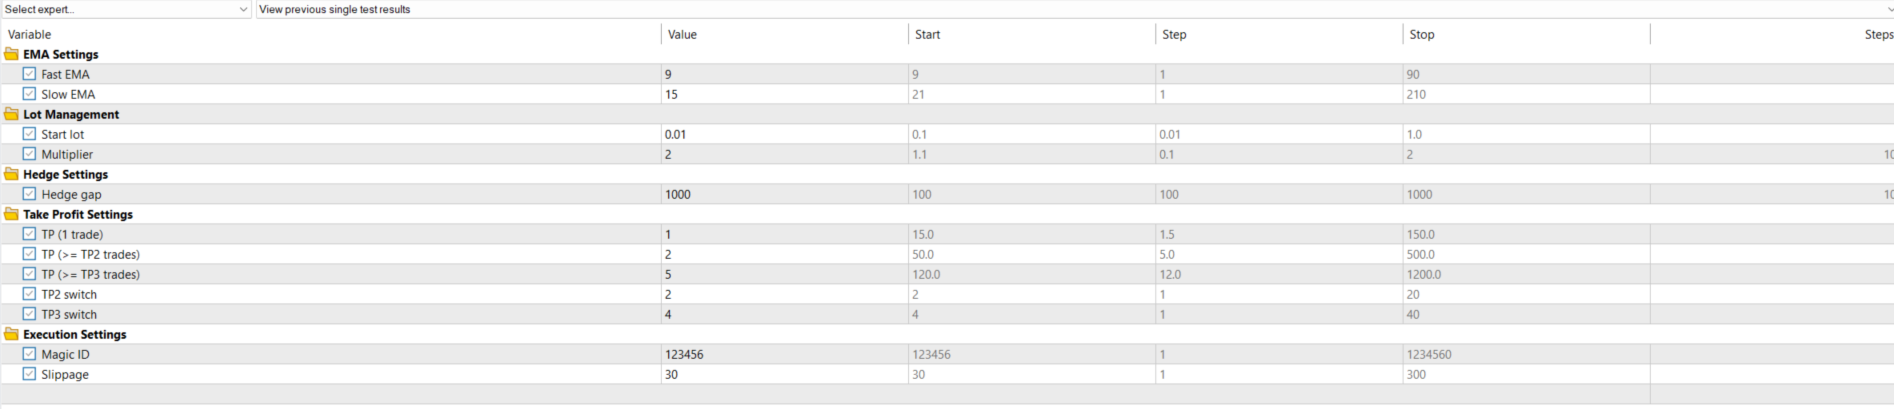Toggle the Fast EMA checkbox

point(29,74)
